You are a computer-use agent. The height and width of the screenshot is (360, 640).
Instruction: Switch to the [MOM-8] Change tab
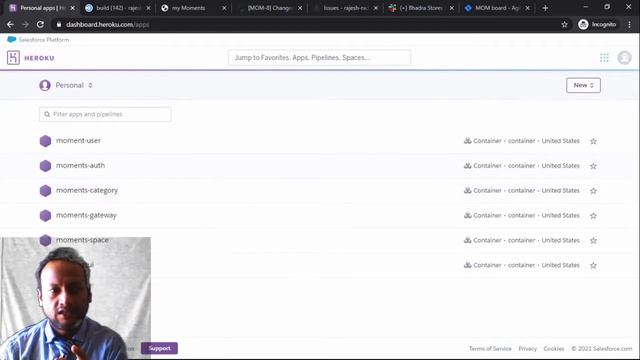[x=268, y=8]
